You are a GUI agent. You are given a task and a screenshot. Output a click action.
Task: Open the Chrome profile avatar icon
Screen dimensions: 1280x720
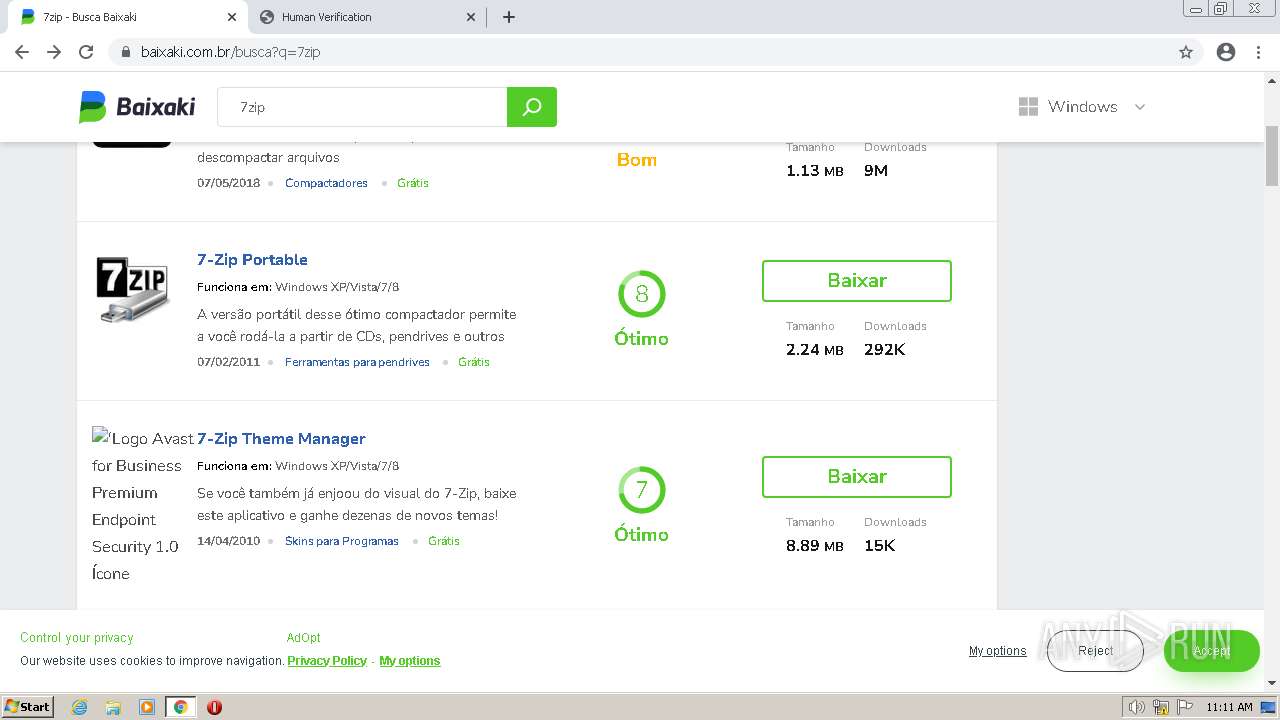[1226, 52]
